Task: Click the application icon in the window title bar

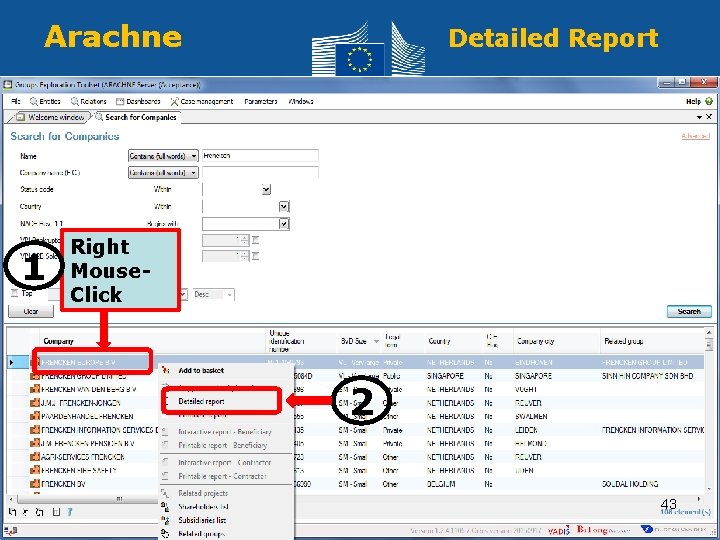Action: tap(7, 84)
